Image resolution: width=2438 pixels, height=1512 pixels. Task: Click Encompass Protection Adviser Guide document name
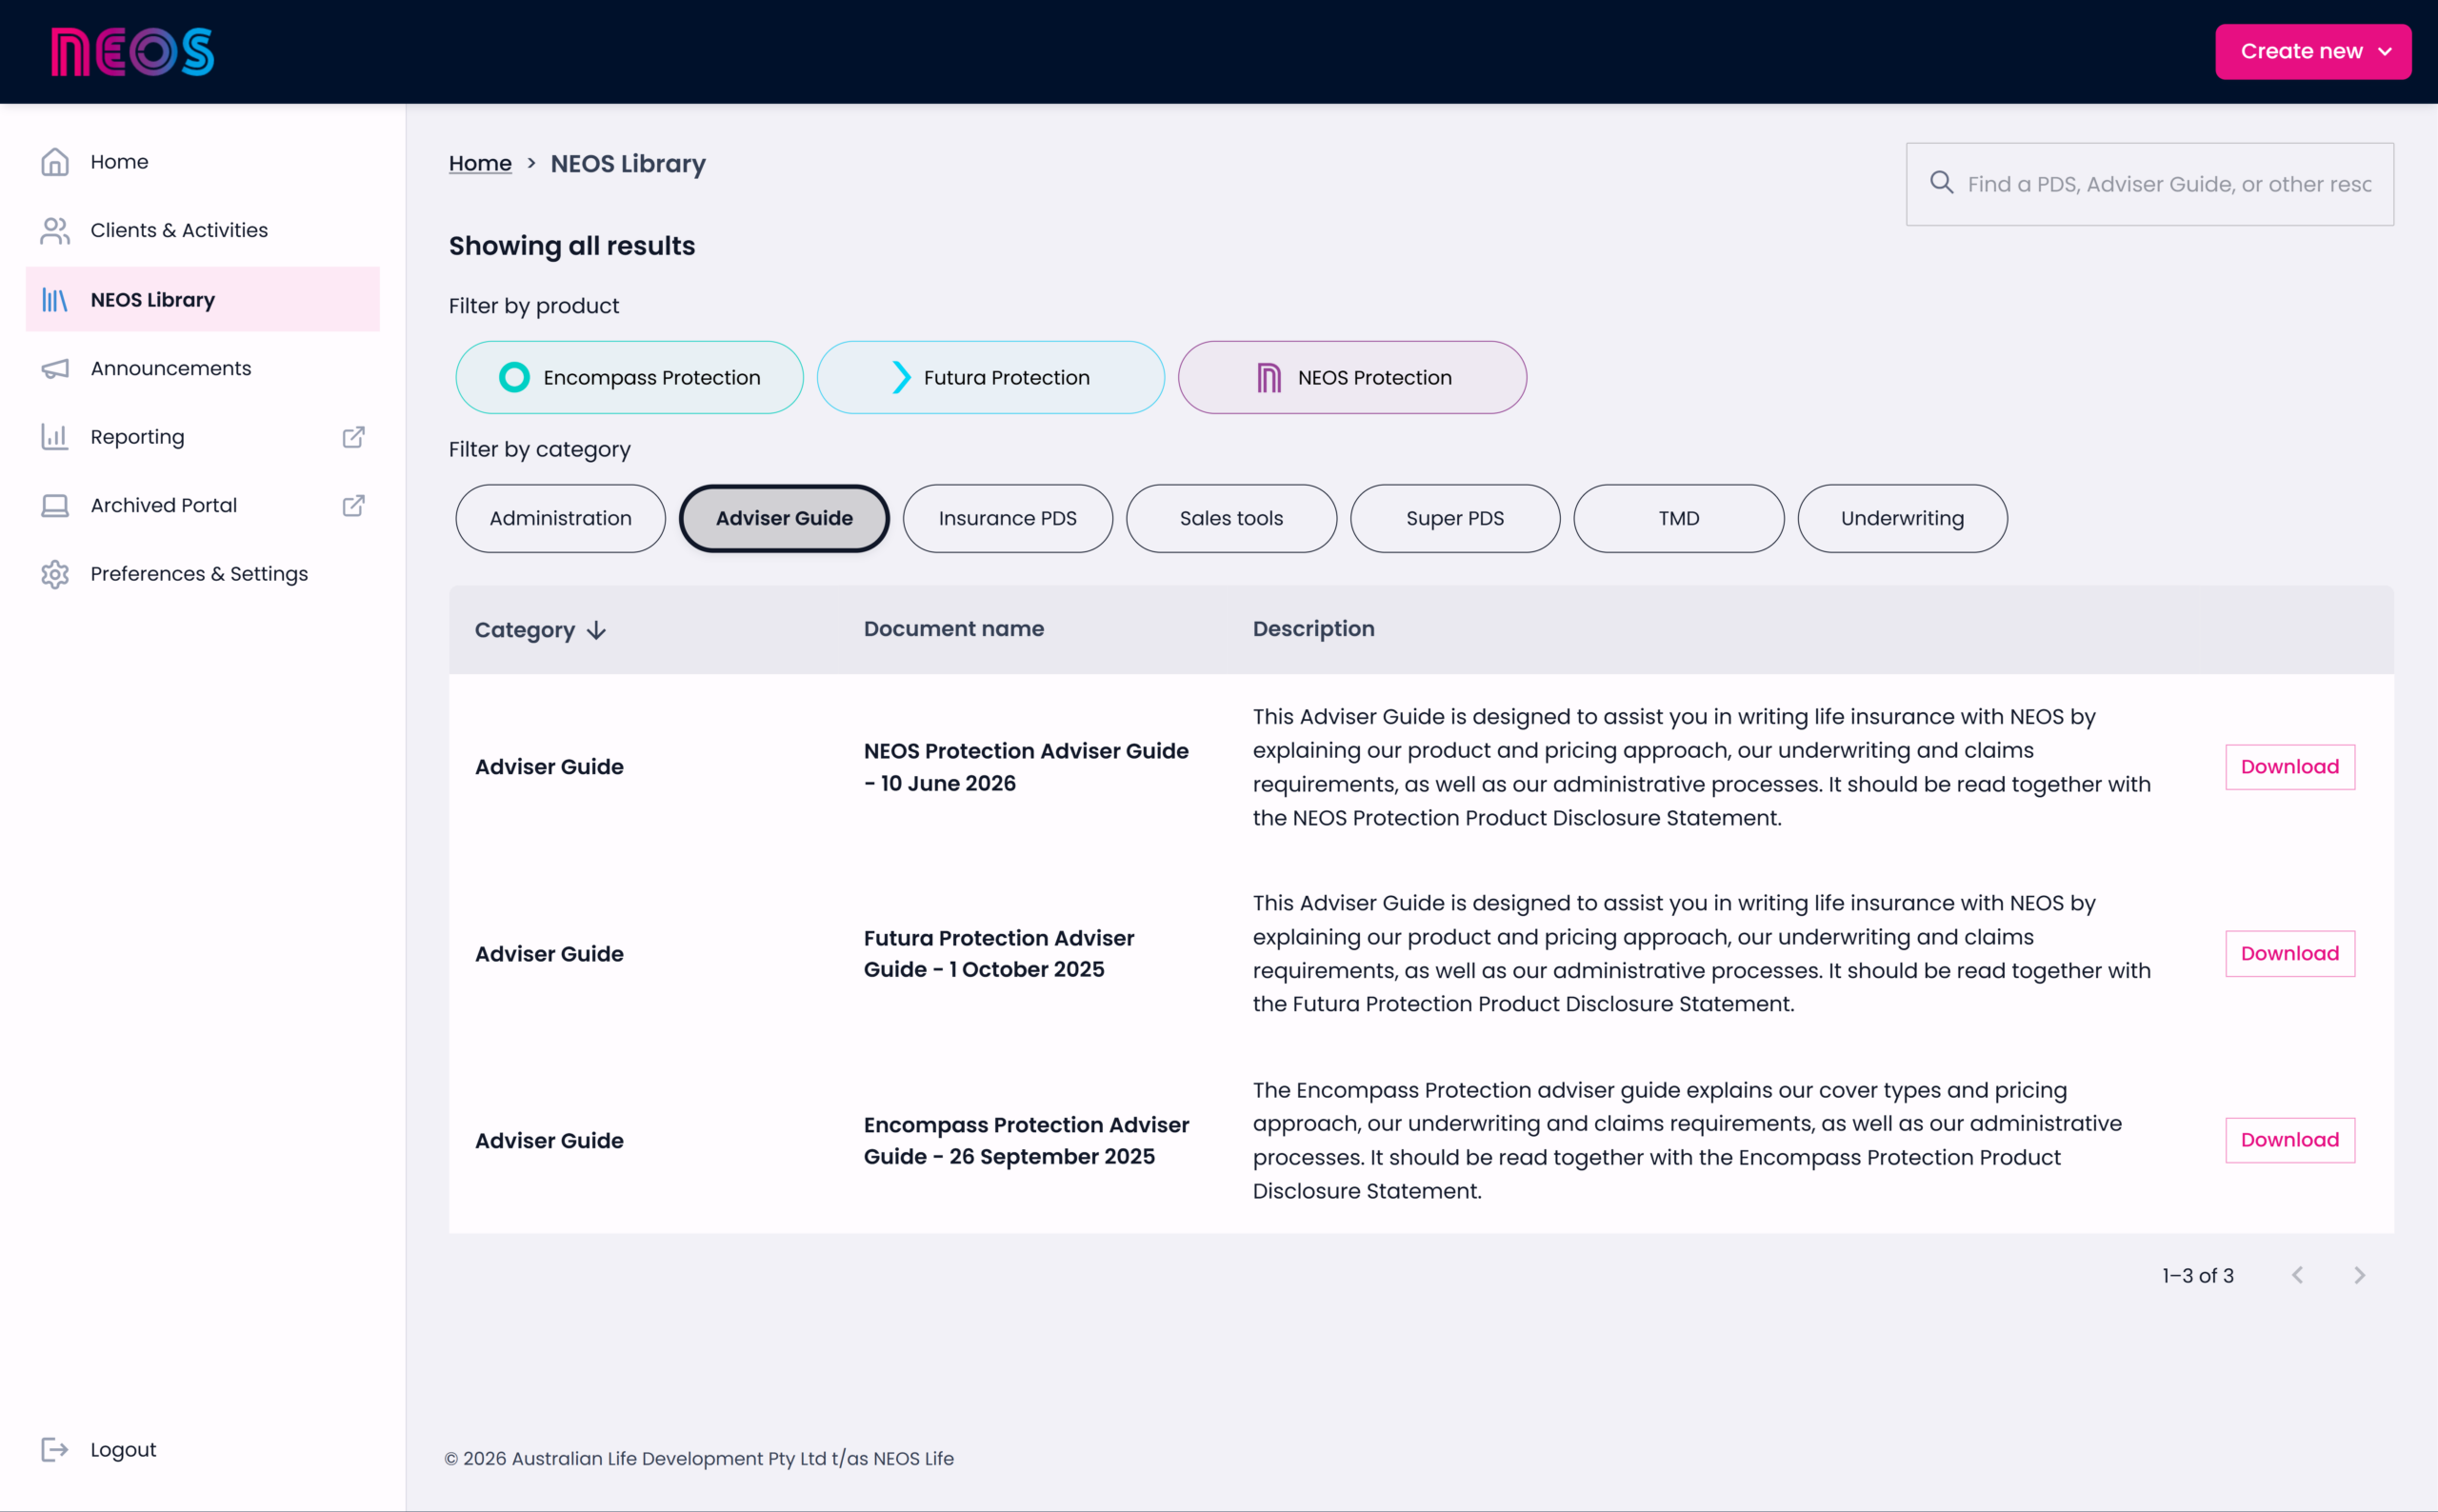point(1026,1140)
